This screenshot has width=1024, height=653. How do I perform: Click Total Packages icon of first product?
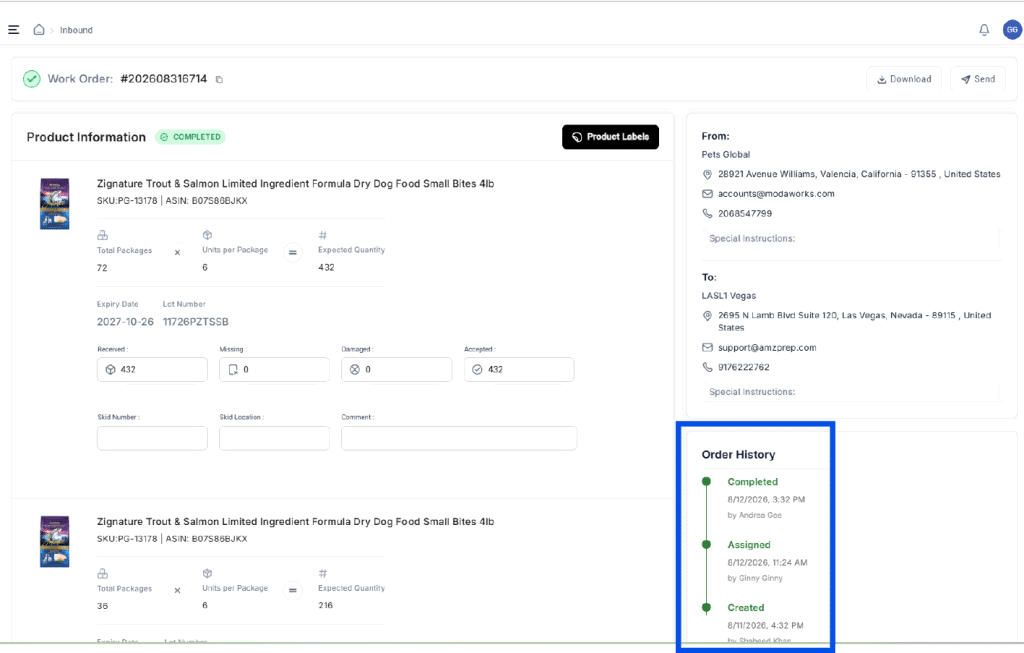[103, 235]
